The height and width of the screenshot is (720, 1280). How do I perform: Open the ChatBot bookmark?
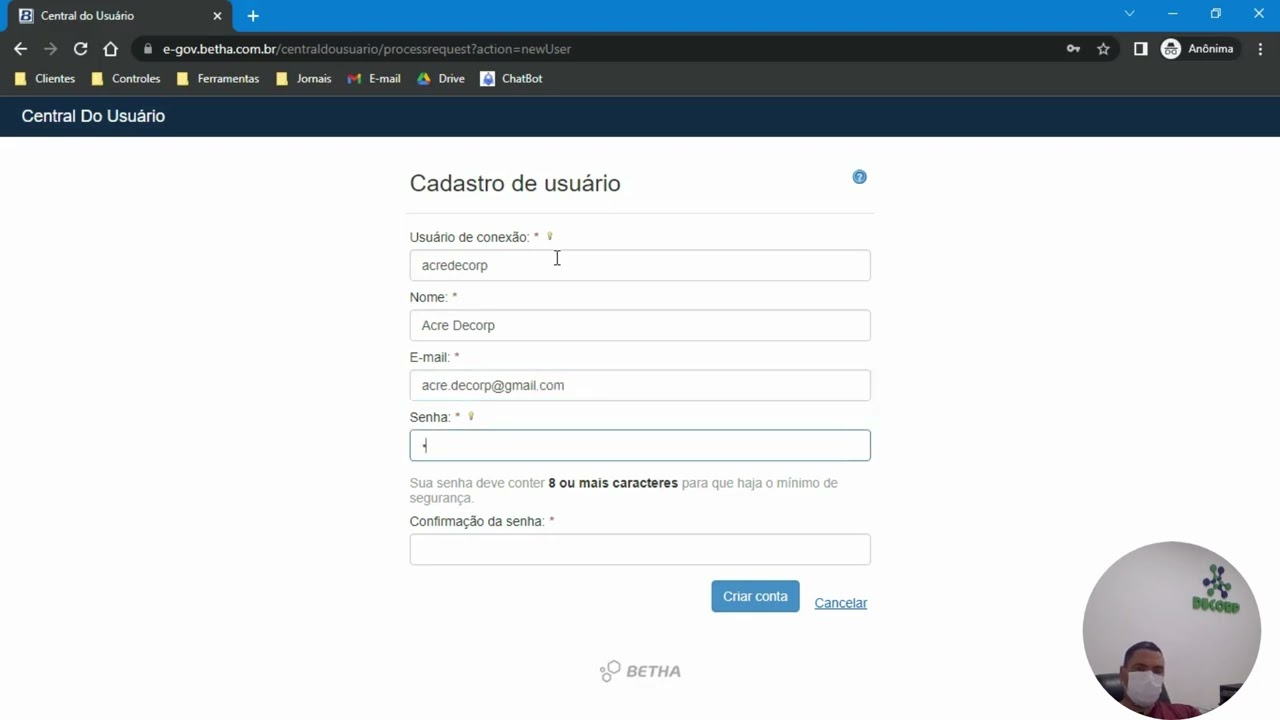tap(511, 79)
